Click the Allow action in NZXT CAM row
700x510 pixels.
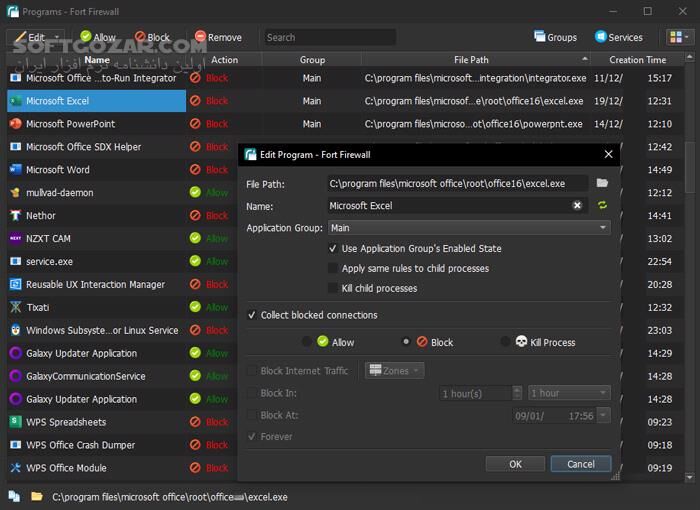(x=209, y=238)
